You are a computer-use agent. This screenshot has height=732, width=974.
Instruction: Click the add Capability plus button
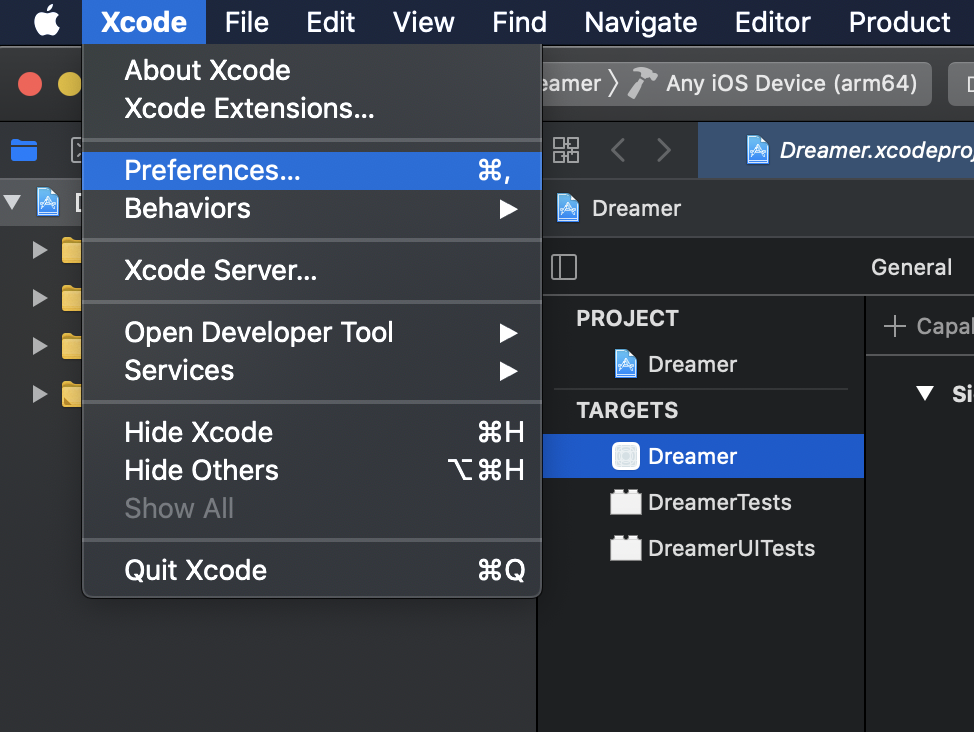tap(894, 326)
